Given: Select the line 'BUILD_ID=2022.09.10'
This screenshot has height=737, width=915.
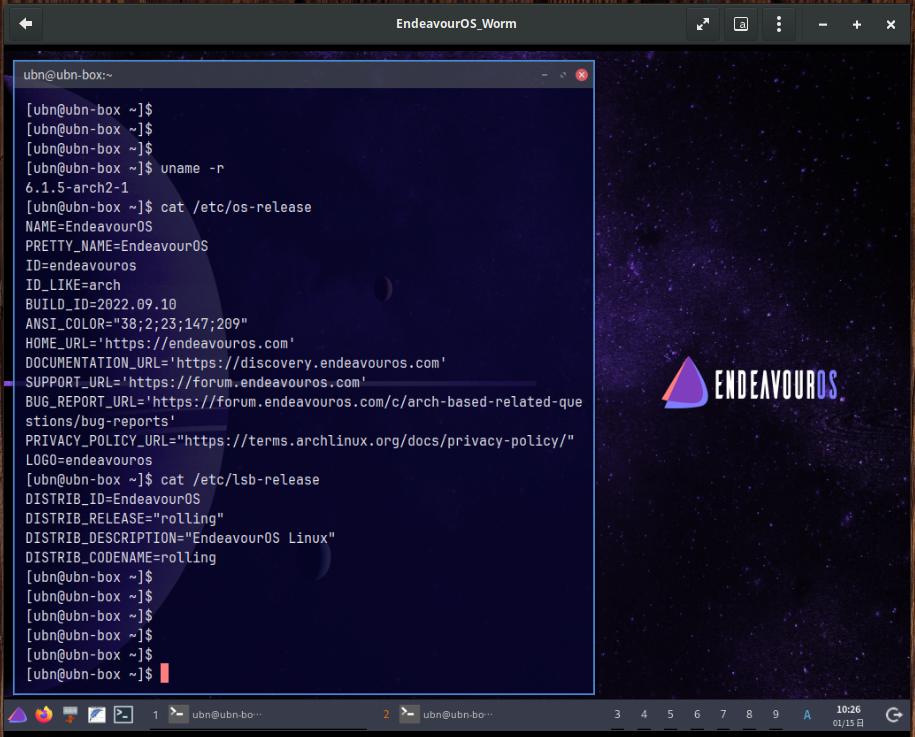Looking at the screenshot, I should tap(101, 305).
